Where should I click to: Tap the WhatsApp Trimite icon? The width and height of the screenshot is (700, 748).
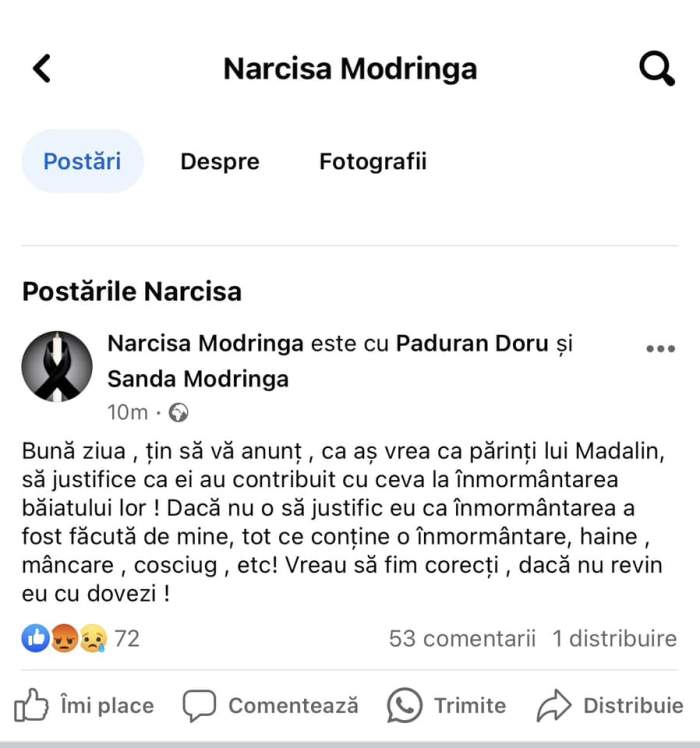click(405, 706)
